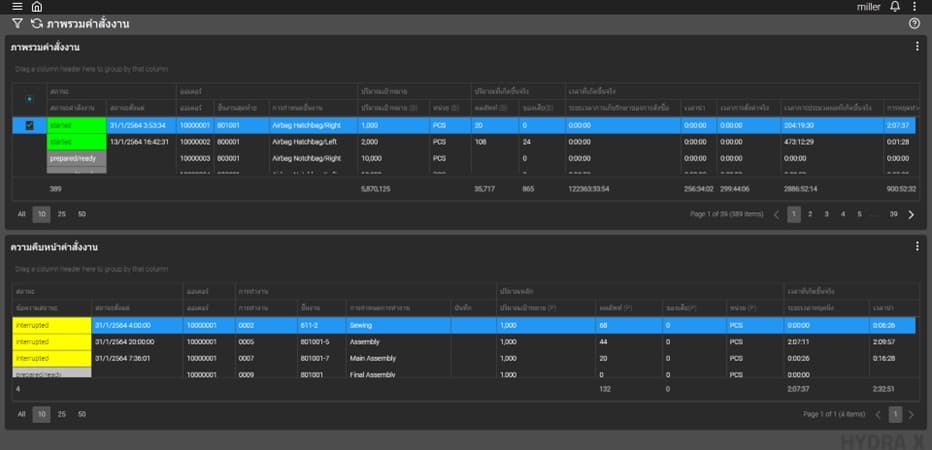Screen dimensions: 932x450
Task: Click duration cell 473:12:29
Action: [x=830, y=142]
